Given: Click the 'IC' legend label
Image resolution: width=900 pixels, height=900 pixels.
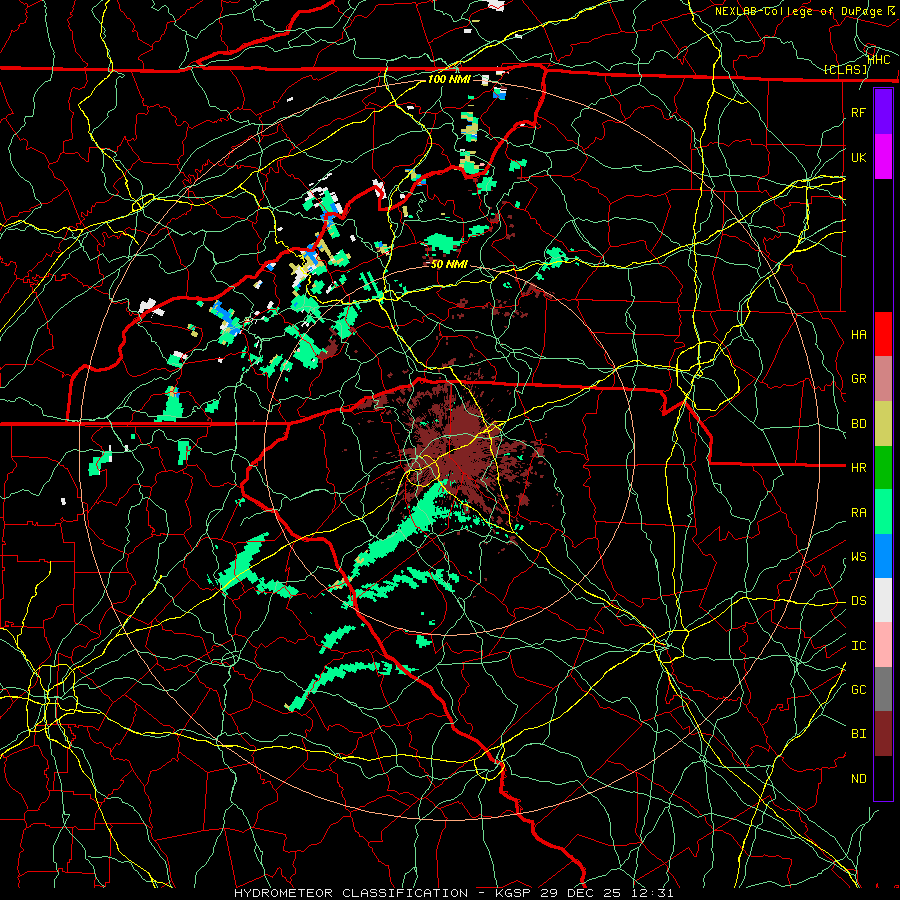Looking at the screenshot, I should [x=858, y=646].
